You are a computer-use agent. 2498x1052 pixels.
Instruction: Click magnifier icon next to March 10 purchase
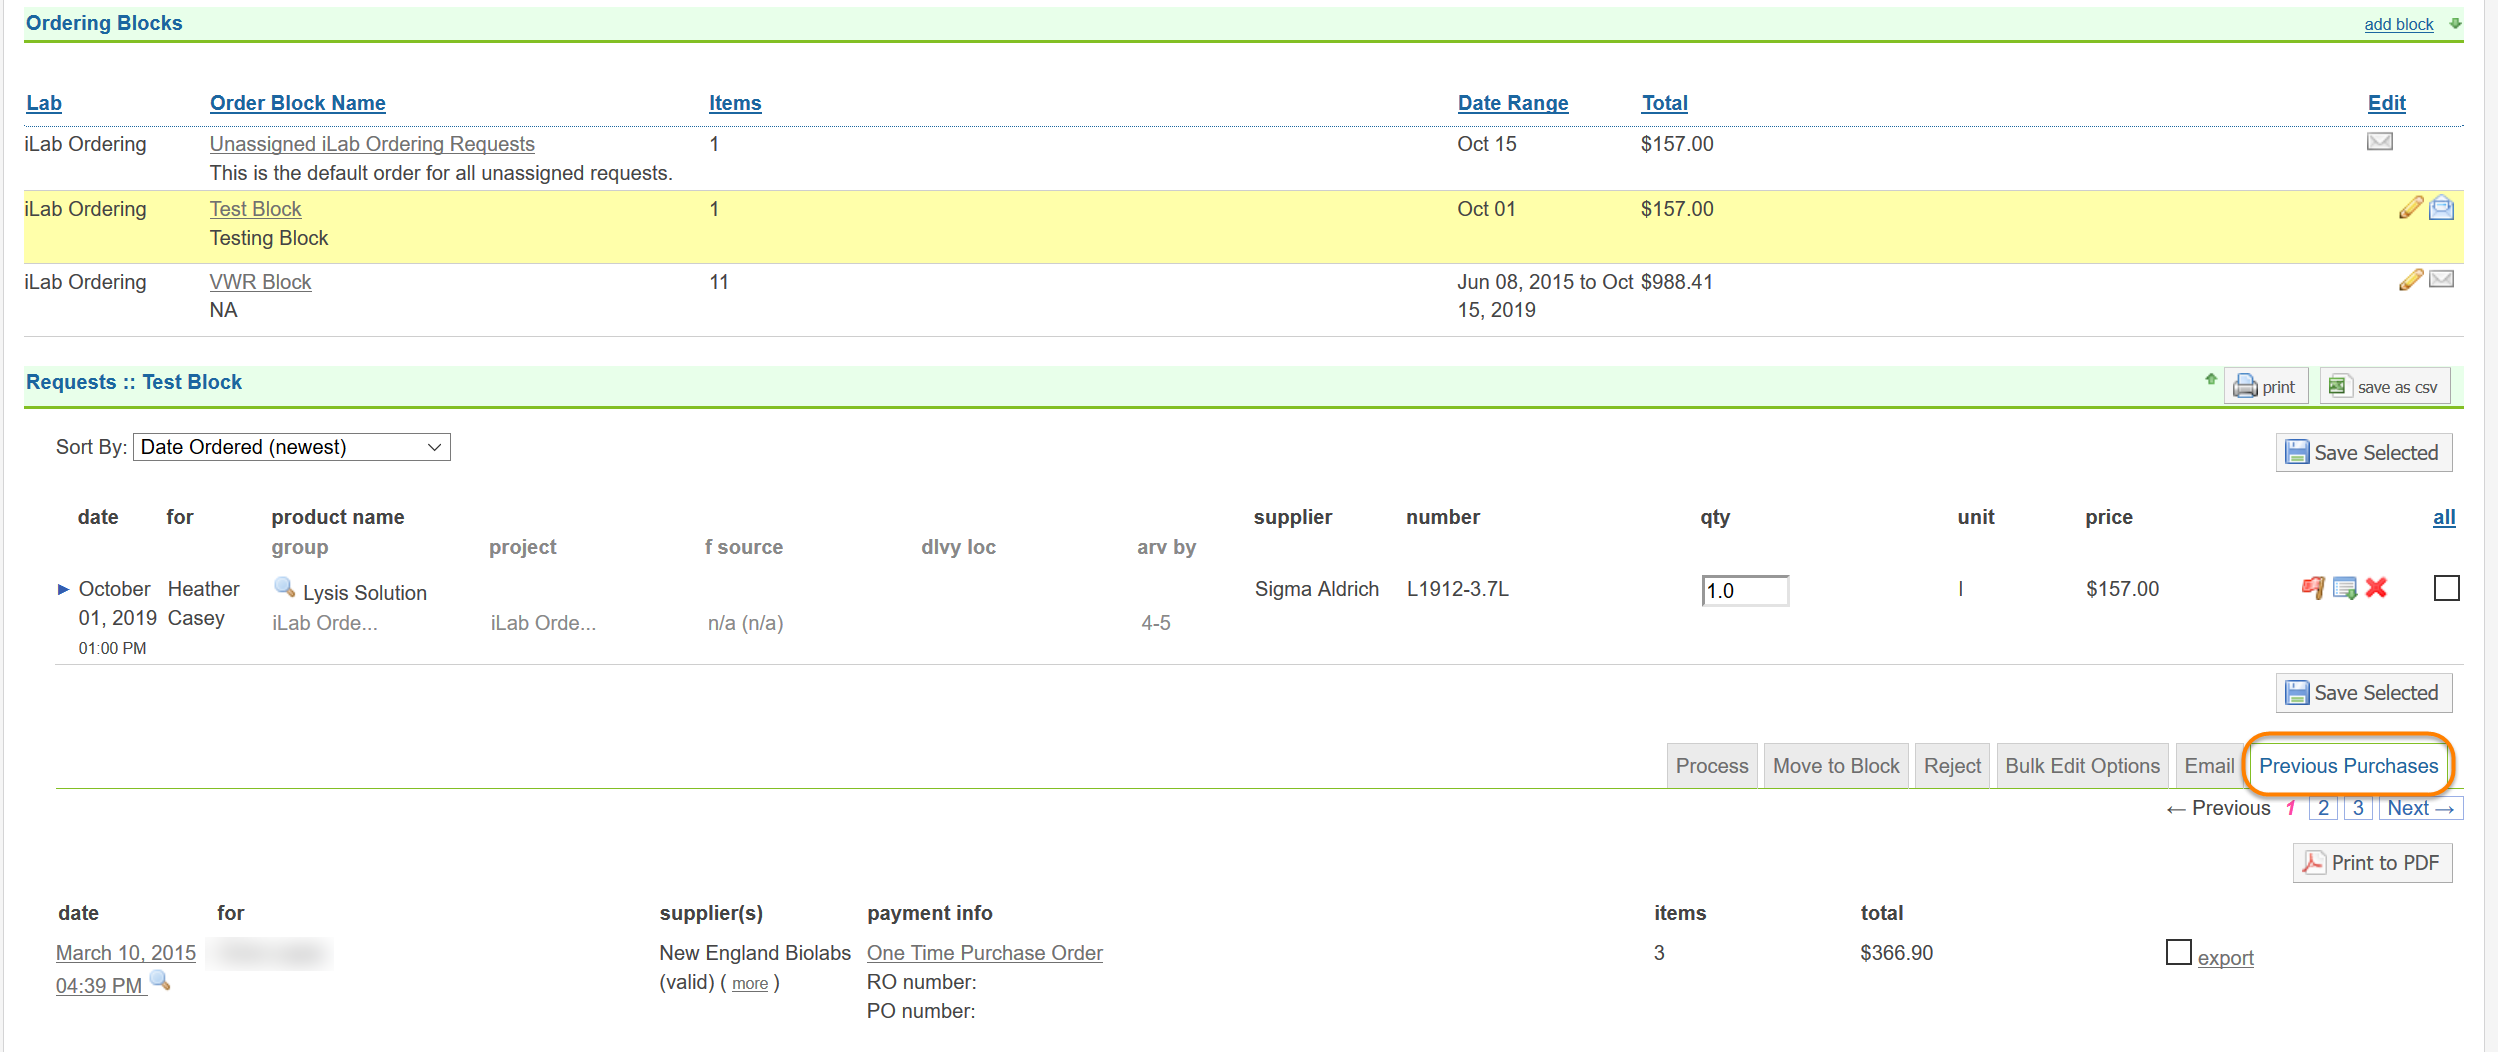[x=160, y=981]
